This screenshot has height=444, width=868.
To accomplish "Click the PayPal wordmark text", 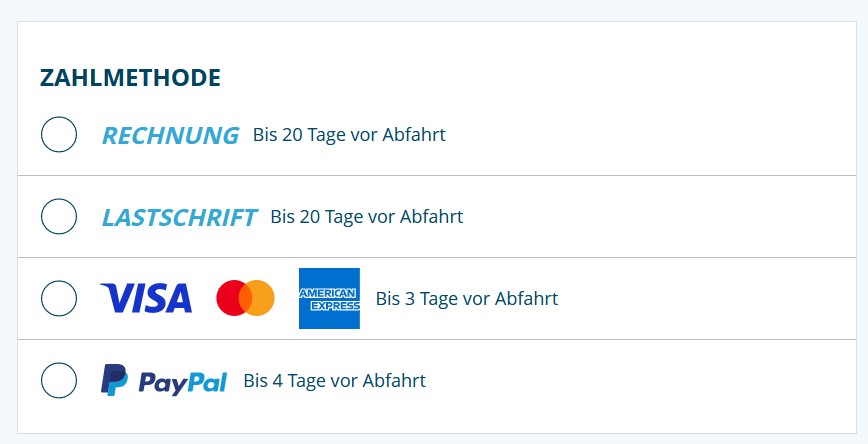I will [x=183, y=382].
